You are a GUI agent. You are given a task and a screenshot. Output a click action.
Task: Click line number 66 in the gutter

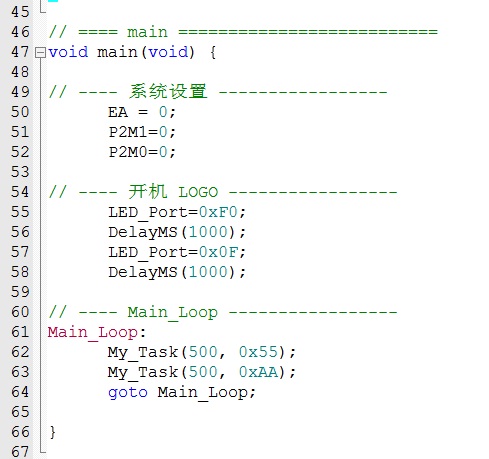(x=20, y=432)
